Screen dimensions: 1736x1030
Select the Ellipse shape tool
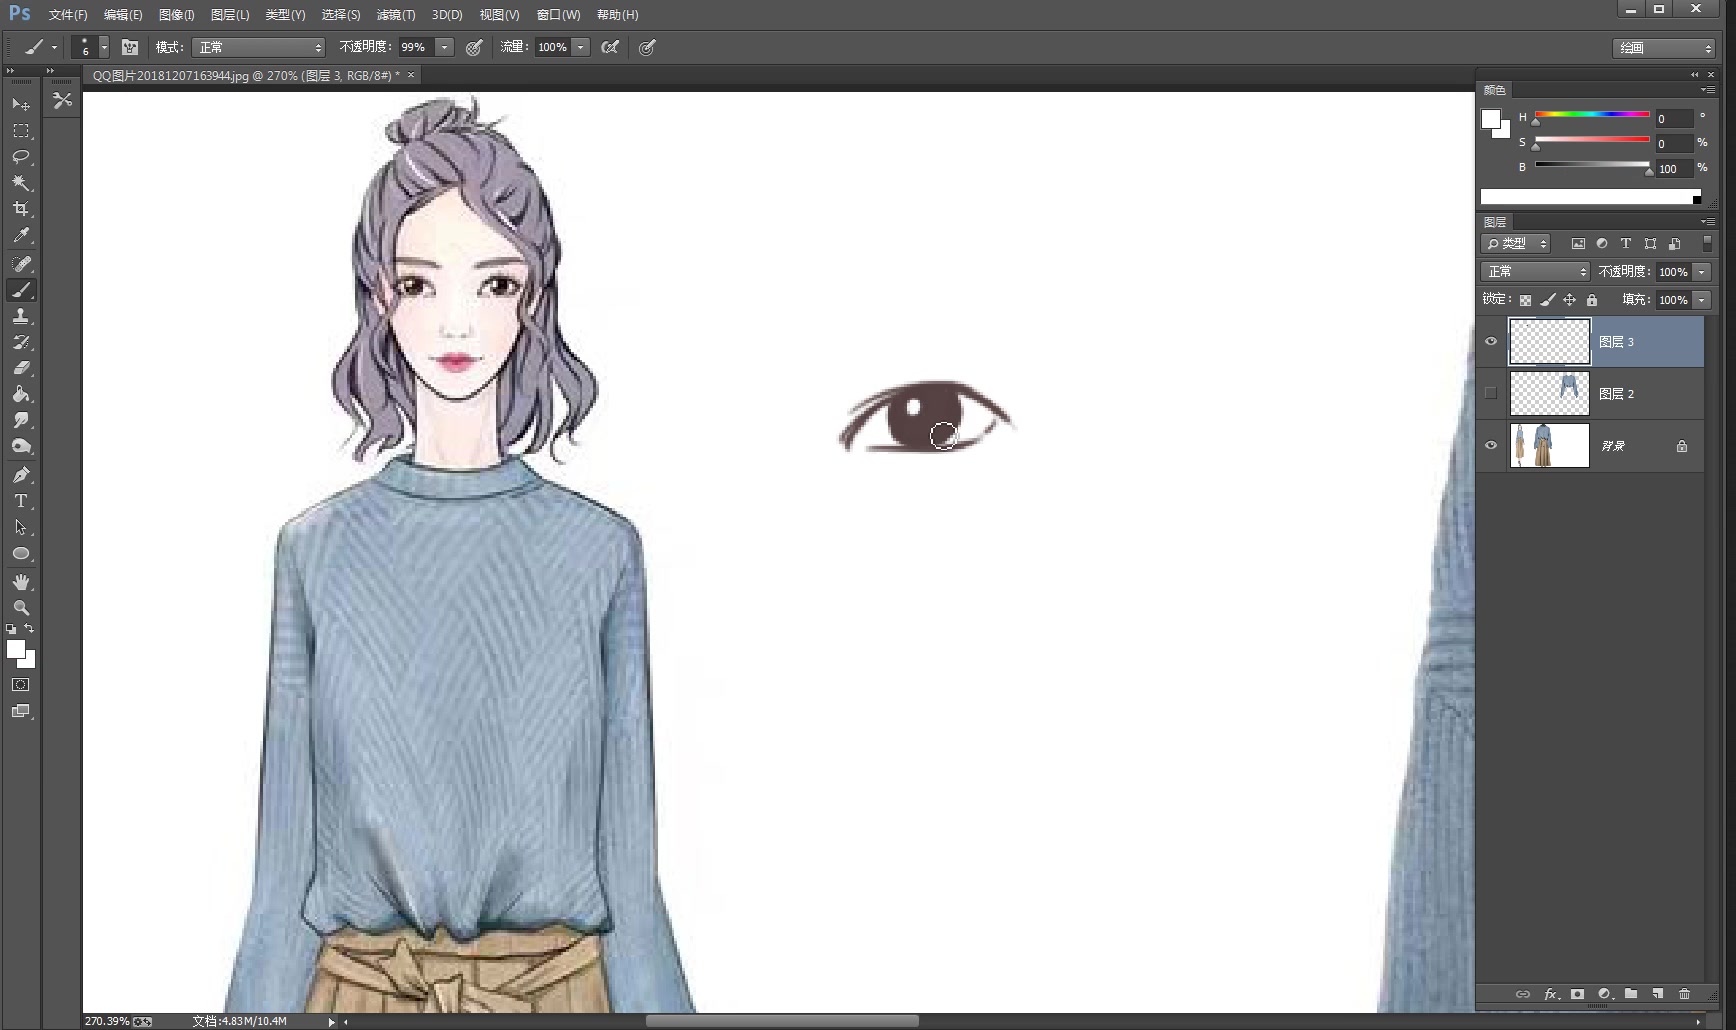pos(20,553)
